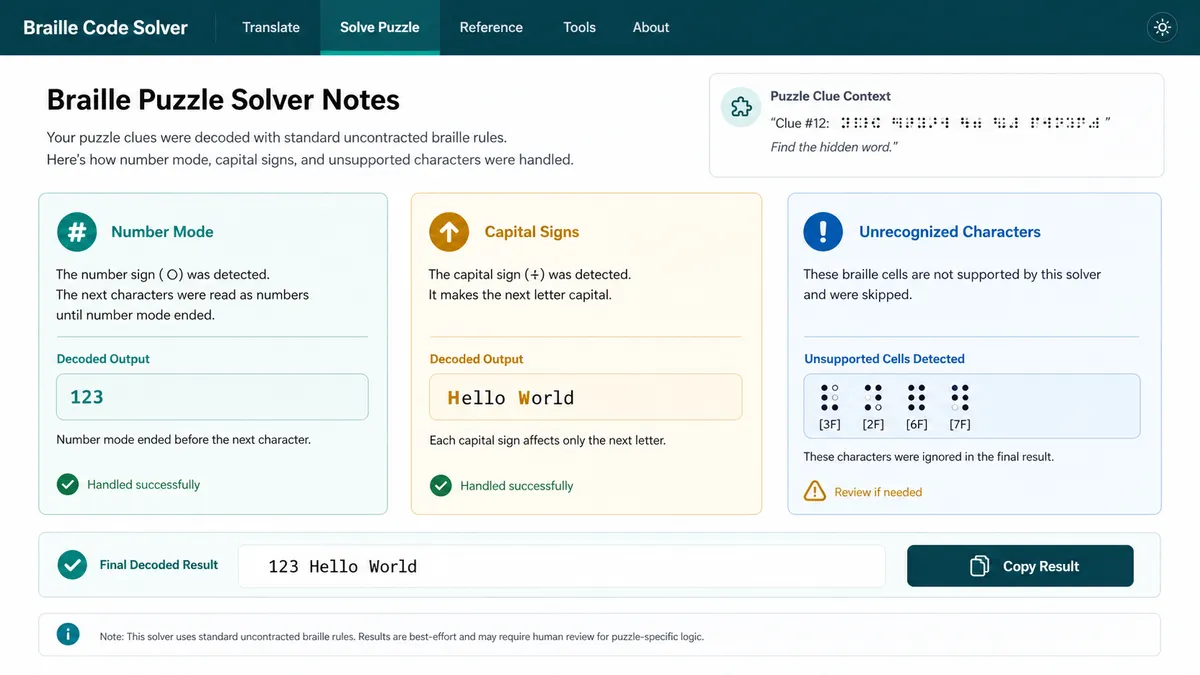Screen dimensions: 1200x675
Task: Click the green check under Number Mode
Action: pos(67,484)
